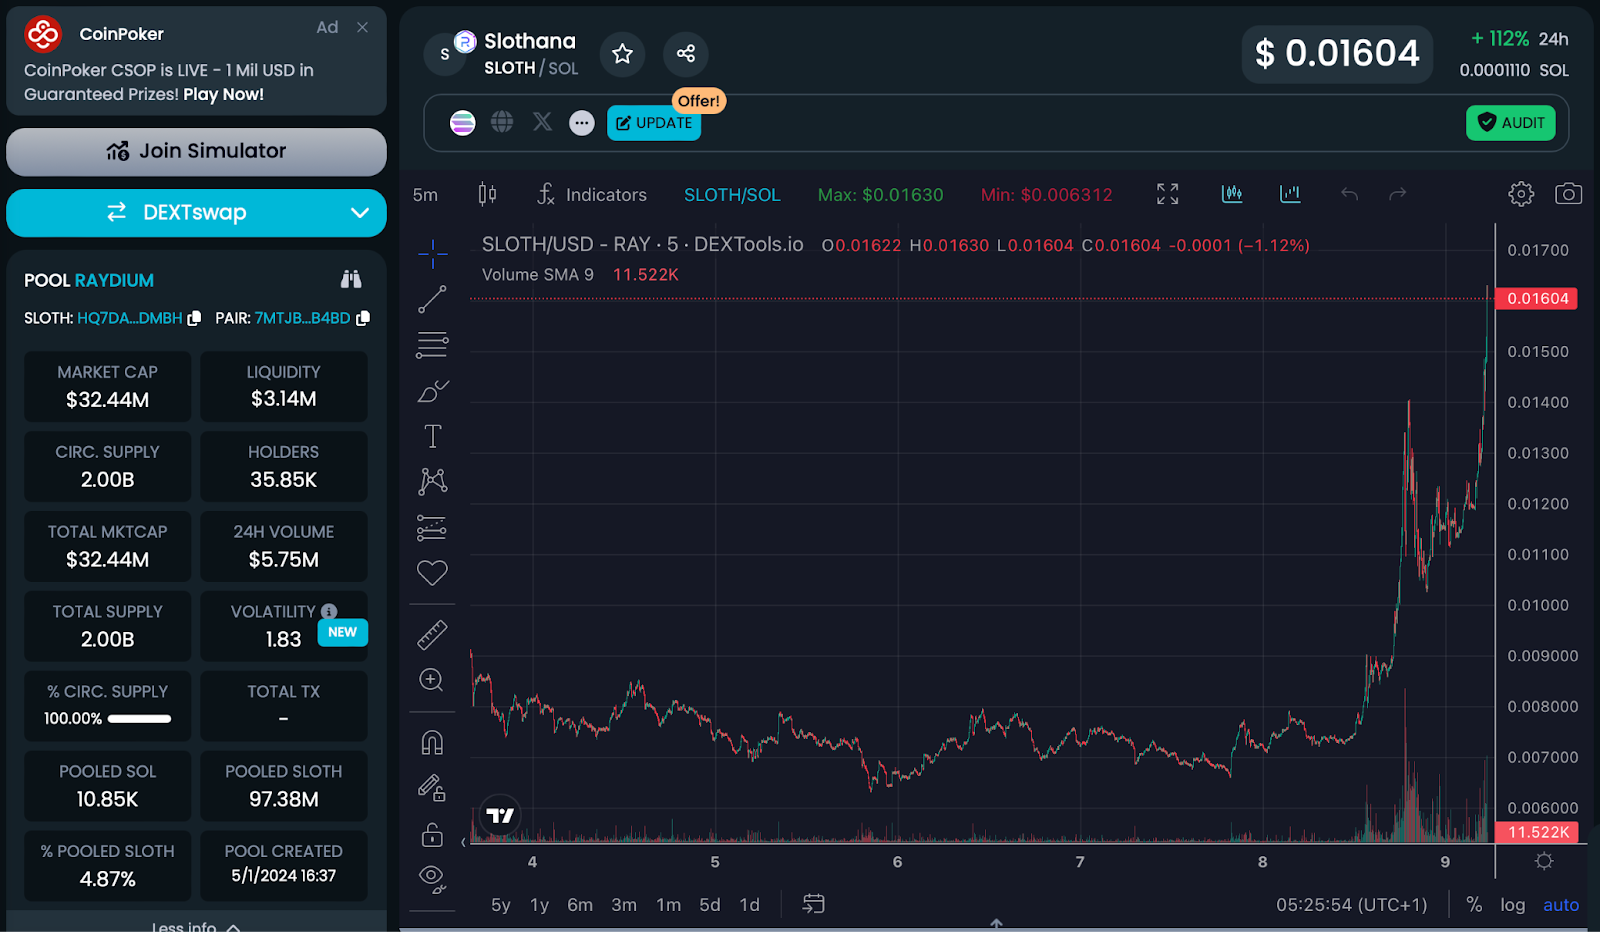This screenshot has width=1600, height=932.
Task: Open the token's X social profile
Action: point(542,122)
